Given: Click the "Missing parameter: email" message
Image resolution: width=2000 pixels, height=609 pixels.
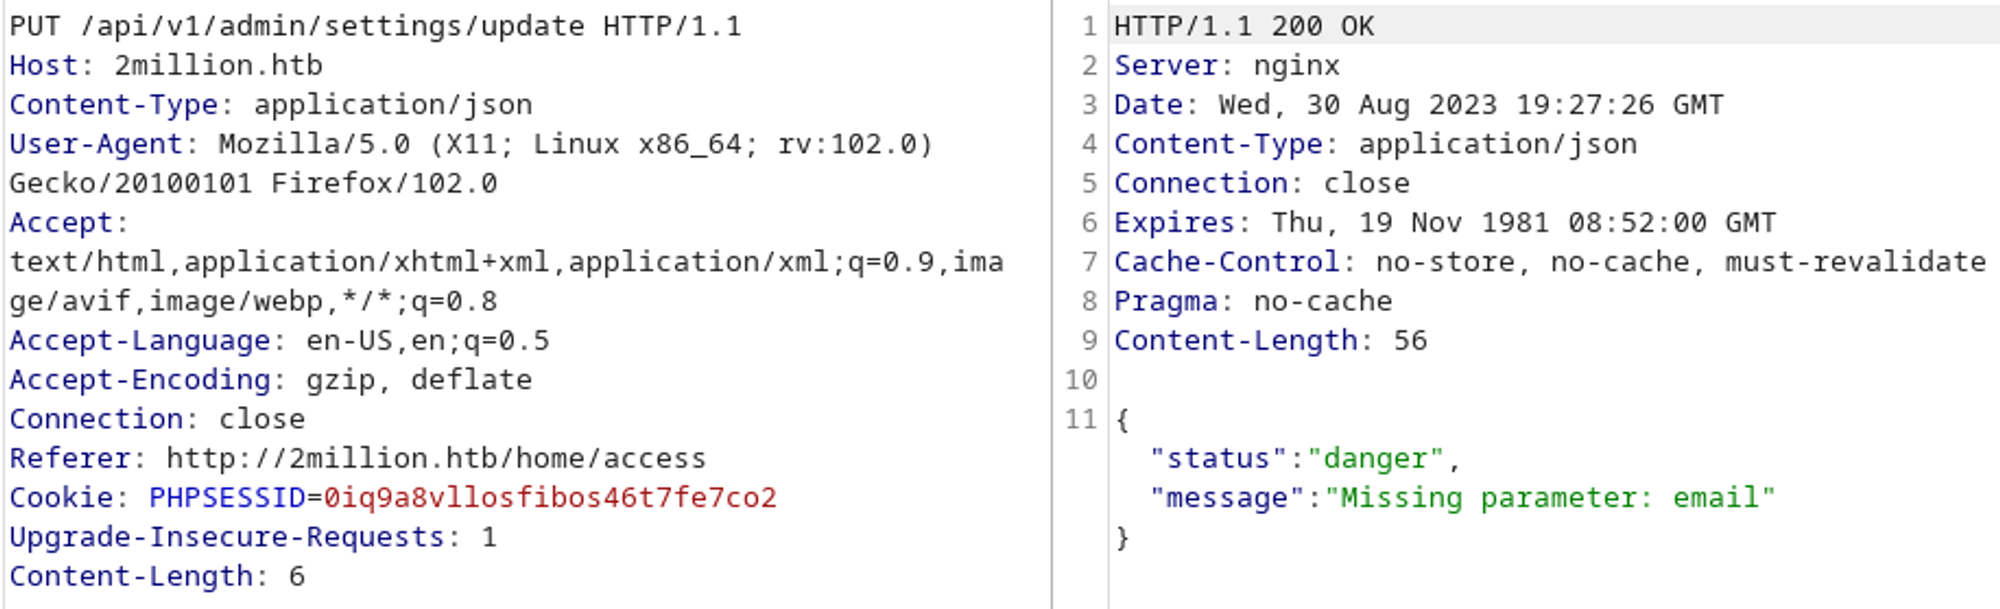Looking at the screenshot, I should pos(1549,498).
